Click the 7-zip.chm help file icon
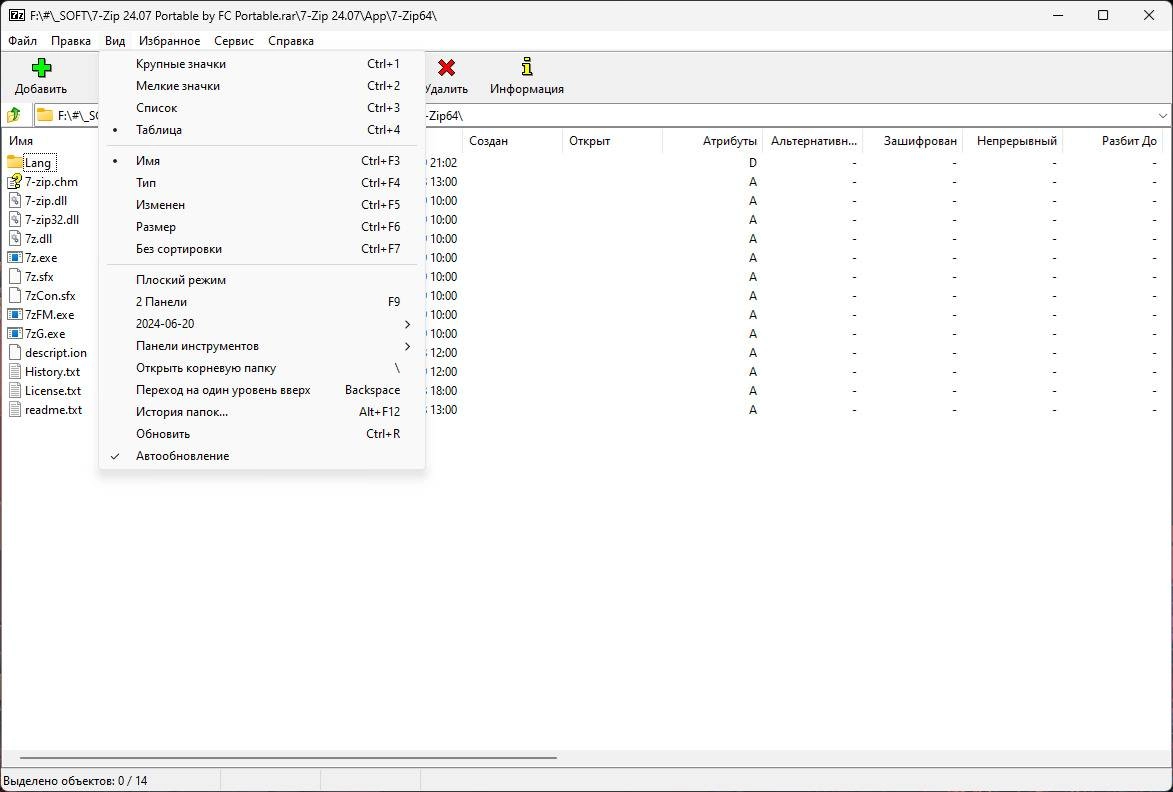 [x=15, y=182]
